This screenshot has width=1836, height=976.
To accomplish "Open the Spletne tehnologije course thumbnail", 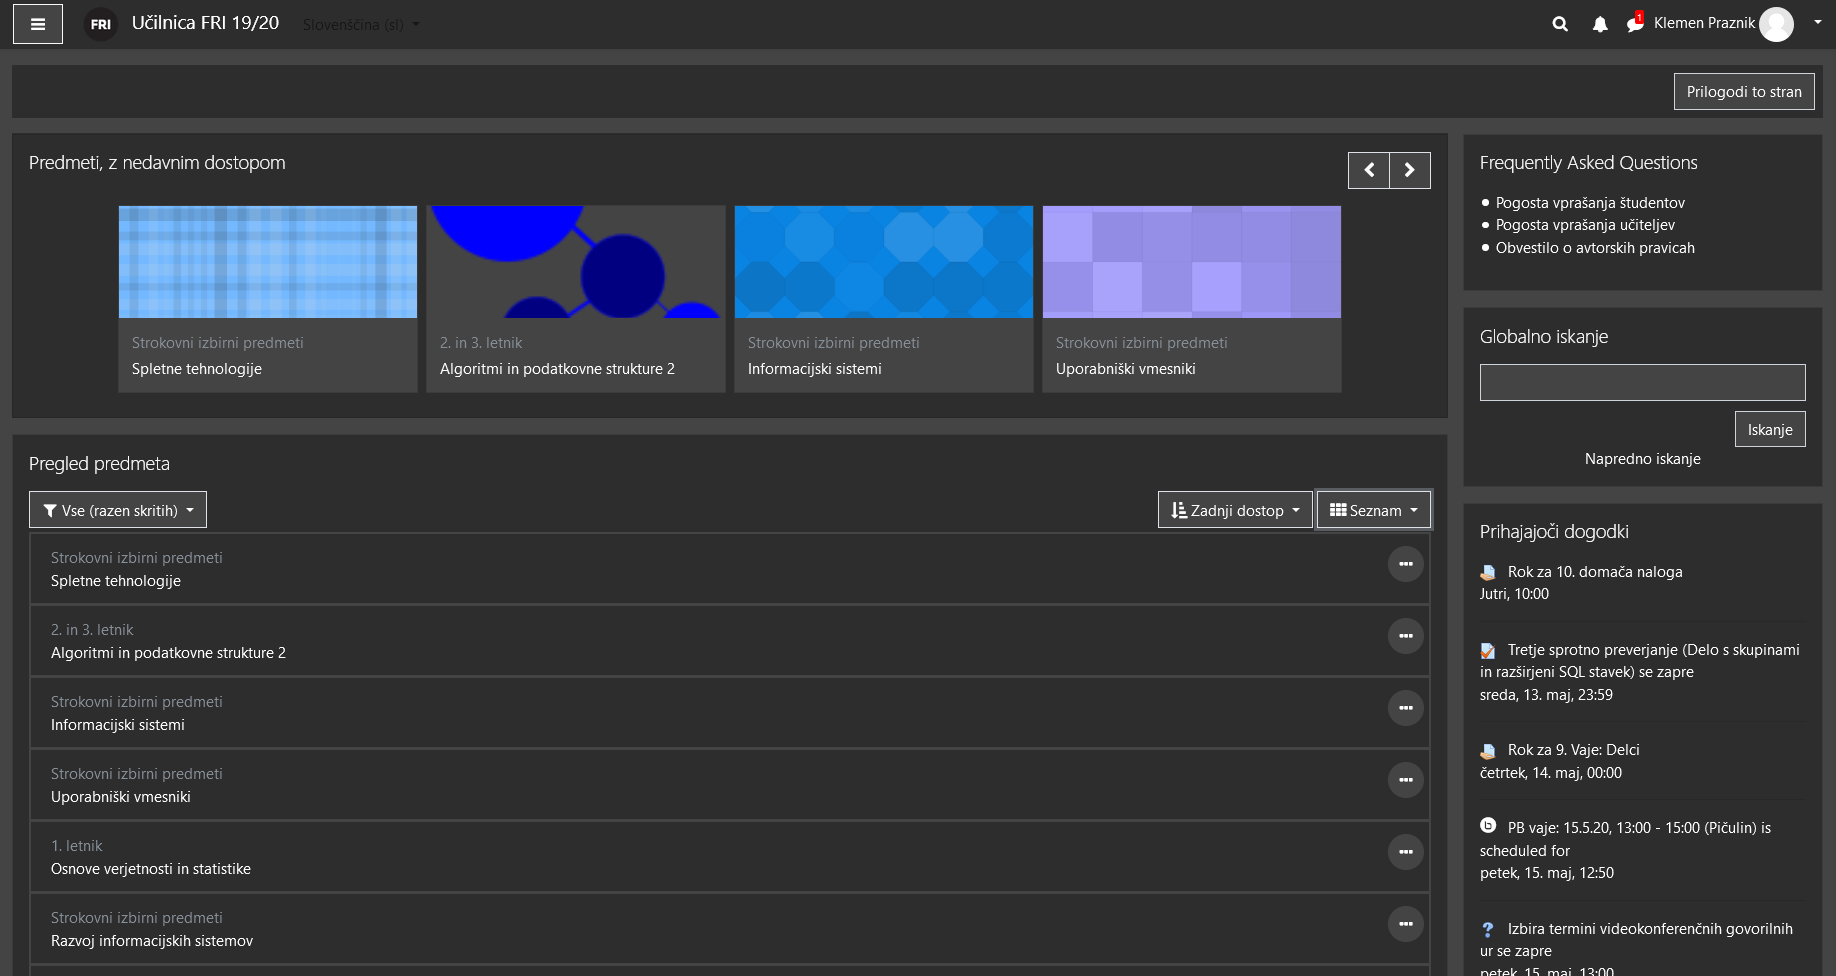I will pyautogui.click(x=268, y=262).
